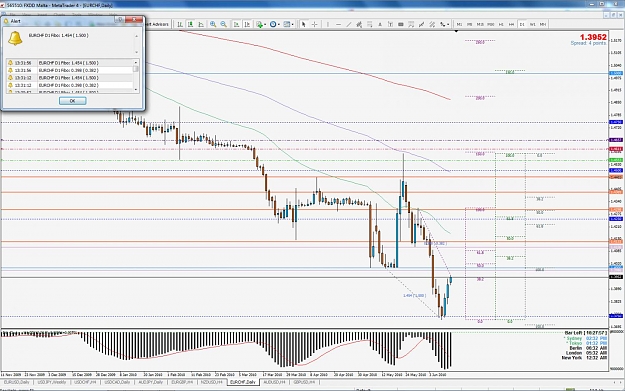Open the USDCAD,Daily chart tab

click(x=117, y=382)
